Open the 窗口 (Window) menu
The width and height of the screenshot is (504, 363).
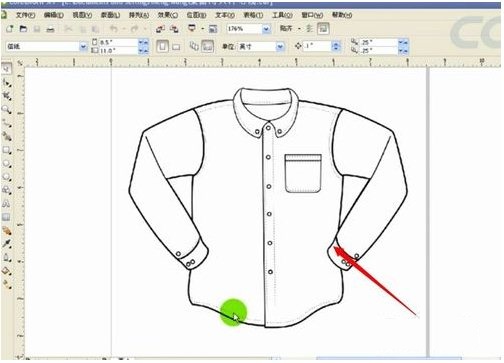312,15
